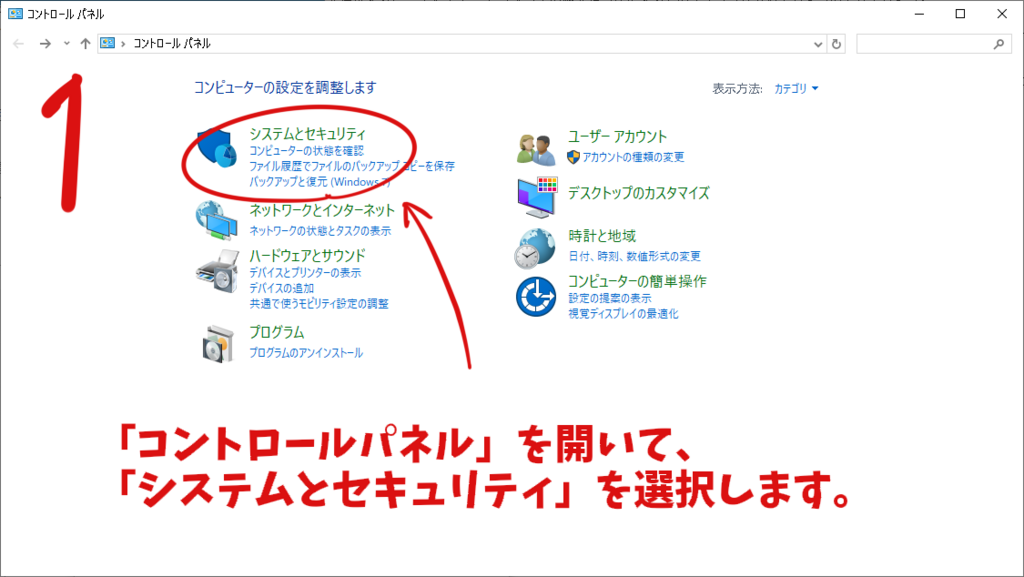Click the Clock and Region icon
This screenshot has height=577, width=1024.
536,248
